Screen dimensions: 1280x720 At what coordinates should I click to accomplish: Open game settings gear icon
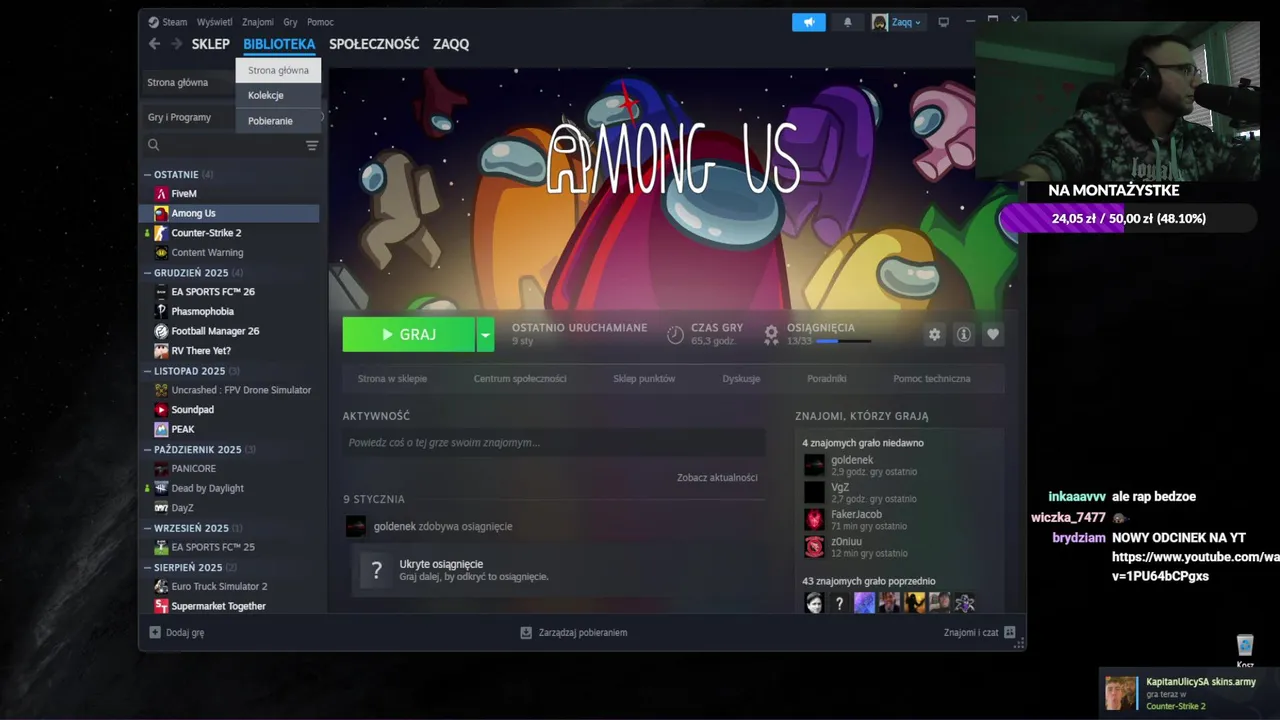(x=934, y=335)
